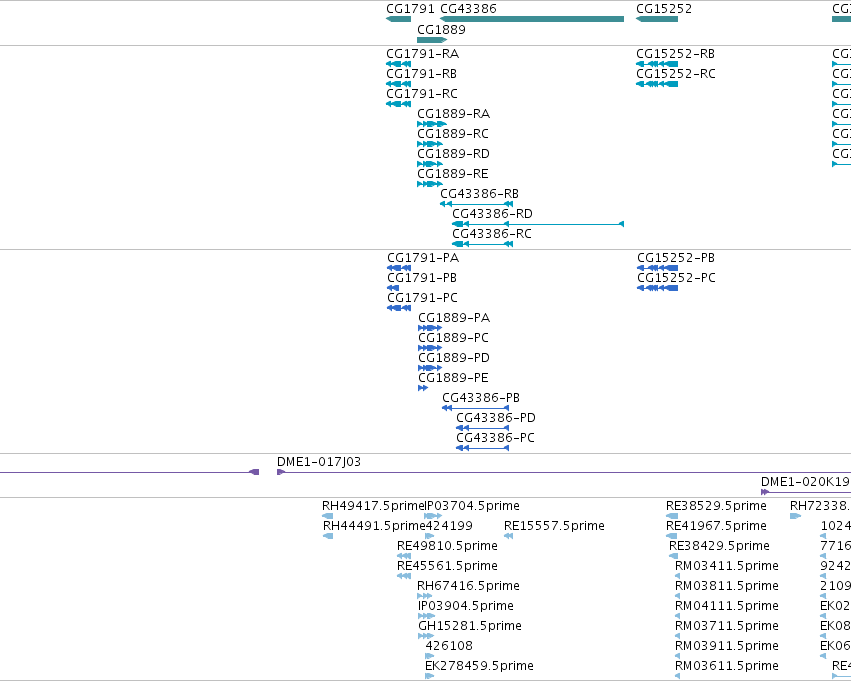This screenshot has height=681, width=851.
Task: Select EST IP03704.5prime
Action: [x=472, y=506]
